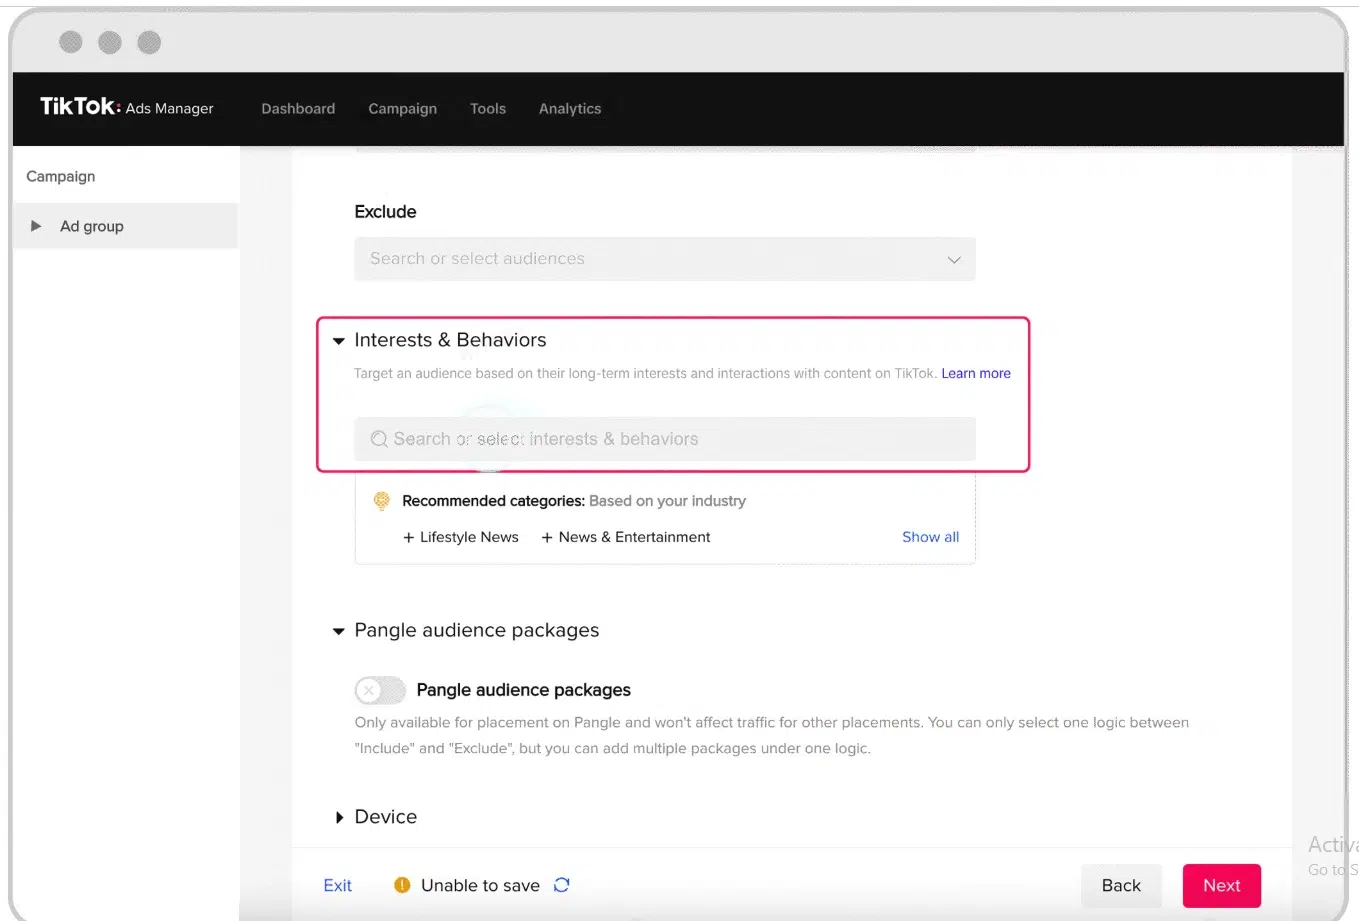The height and width of the screenshot is (921, 1359).
Task: Open the Tools menu
Action: pos(488,109)
